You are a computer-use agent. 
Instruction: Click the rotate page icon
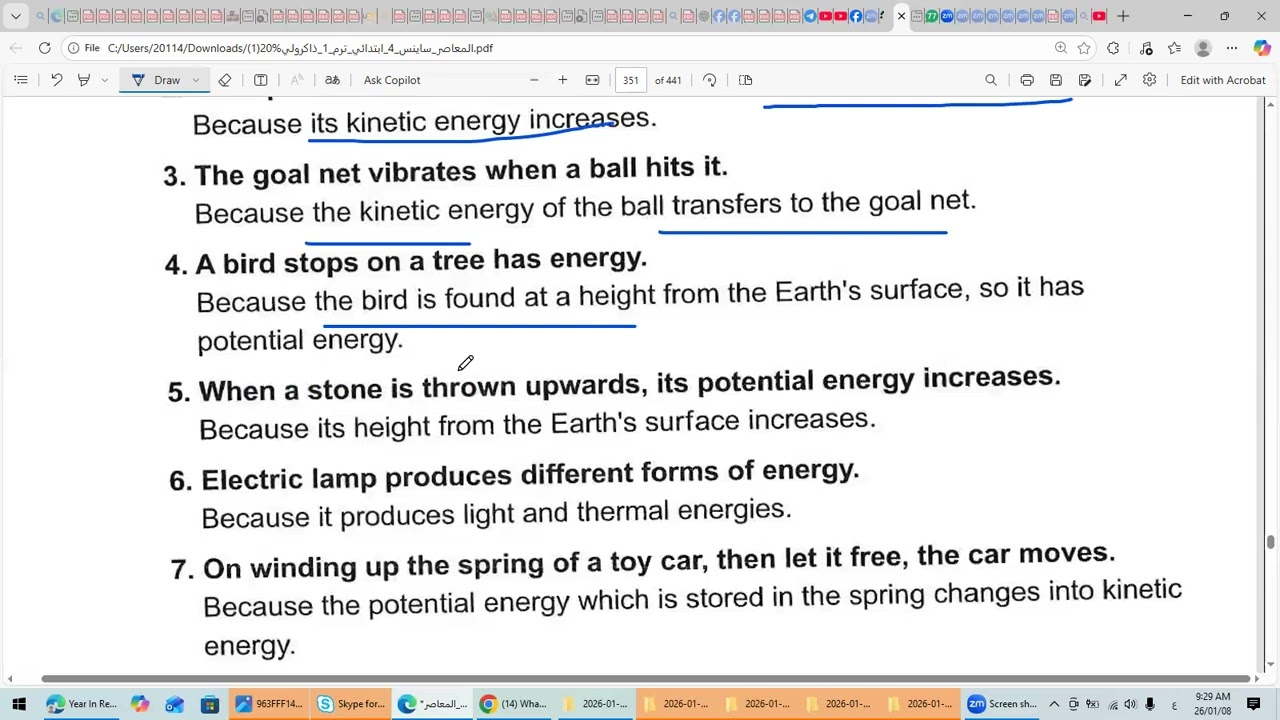pyautogui.click(x=710, y=80)
